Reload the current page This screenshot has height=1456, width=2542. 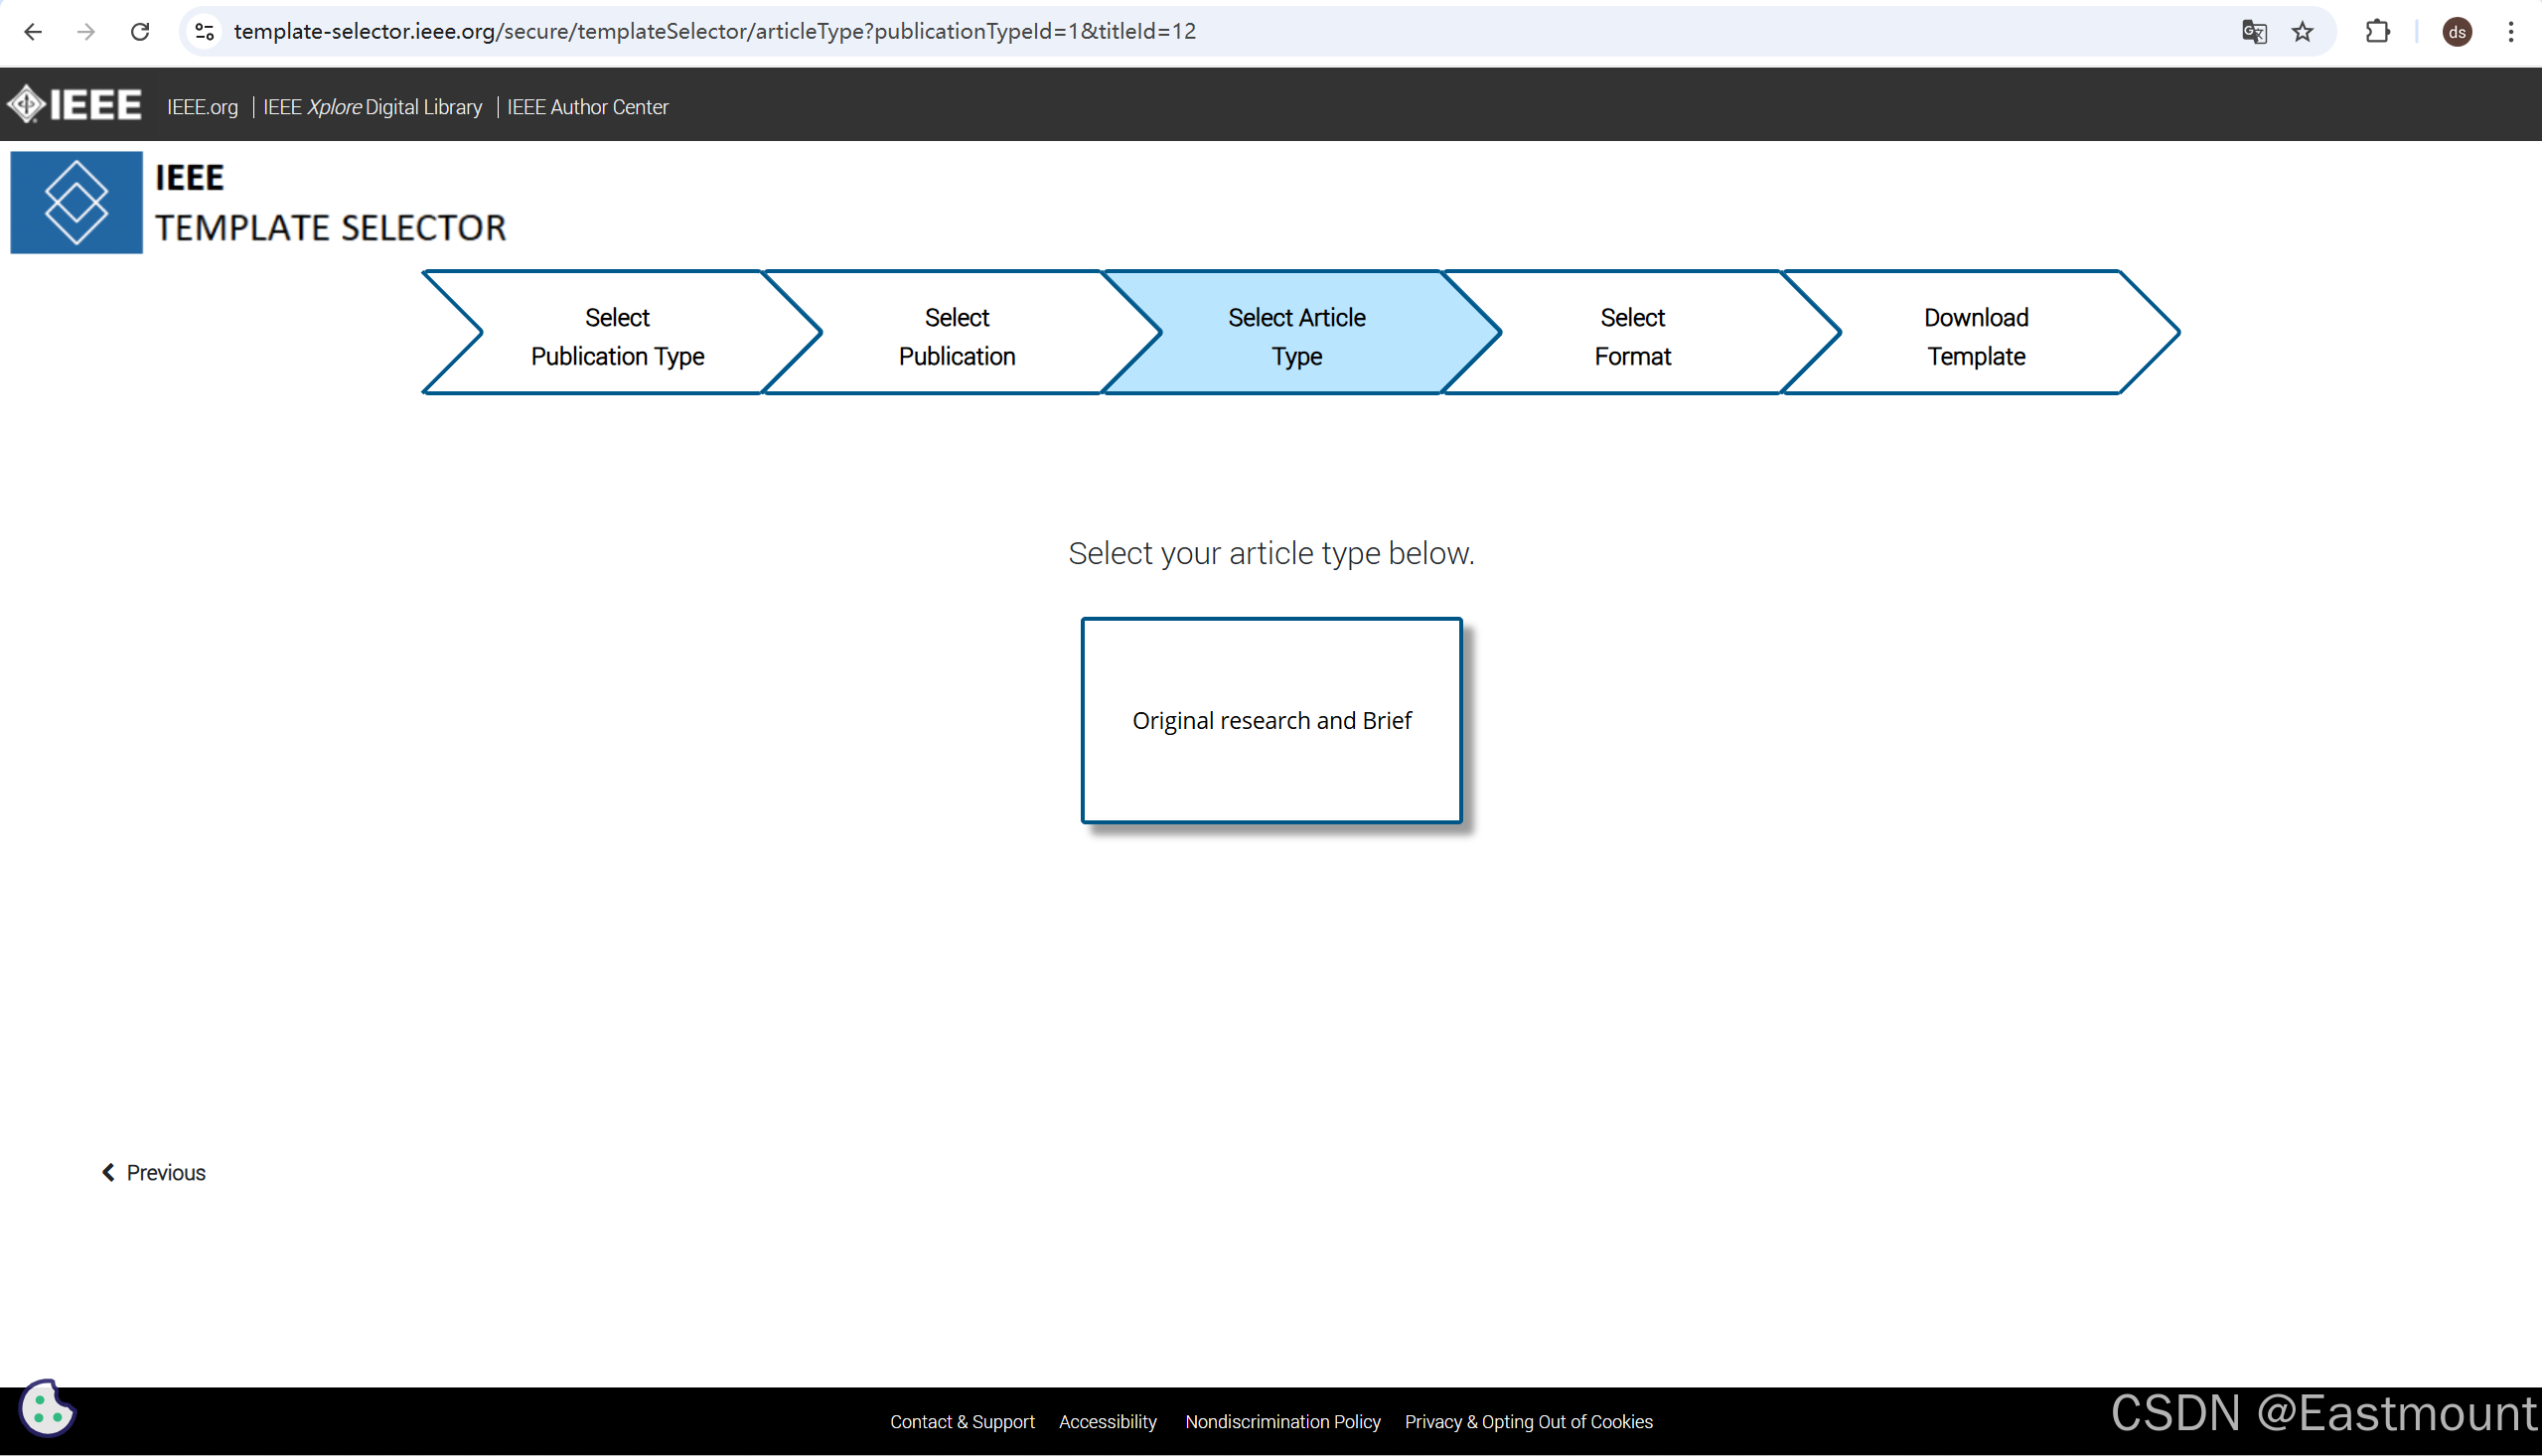click(x=140, y=32)
